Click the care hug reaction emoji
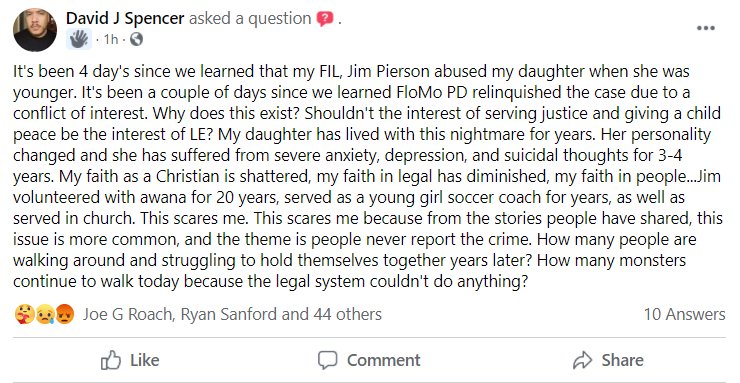 pos(24,314)
